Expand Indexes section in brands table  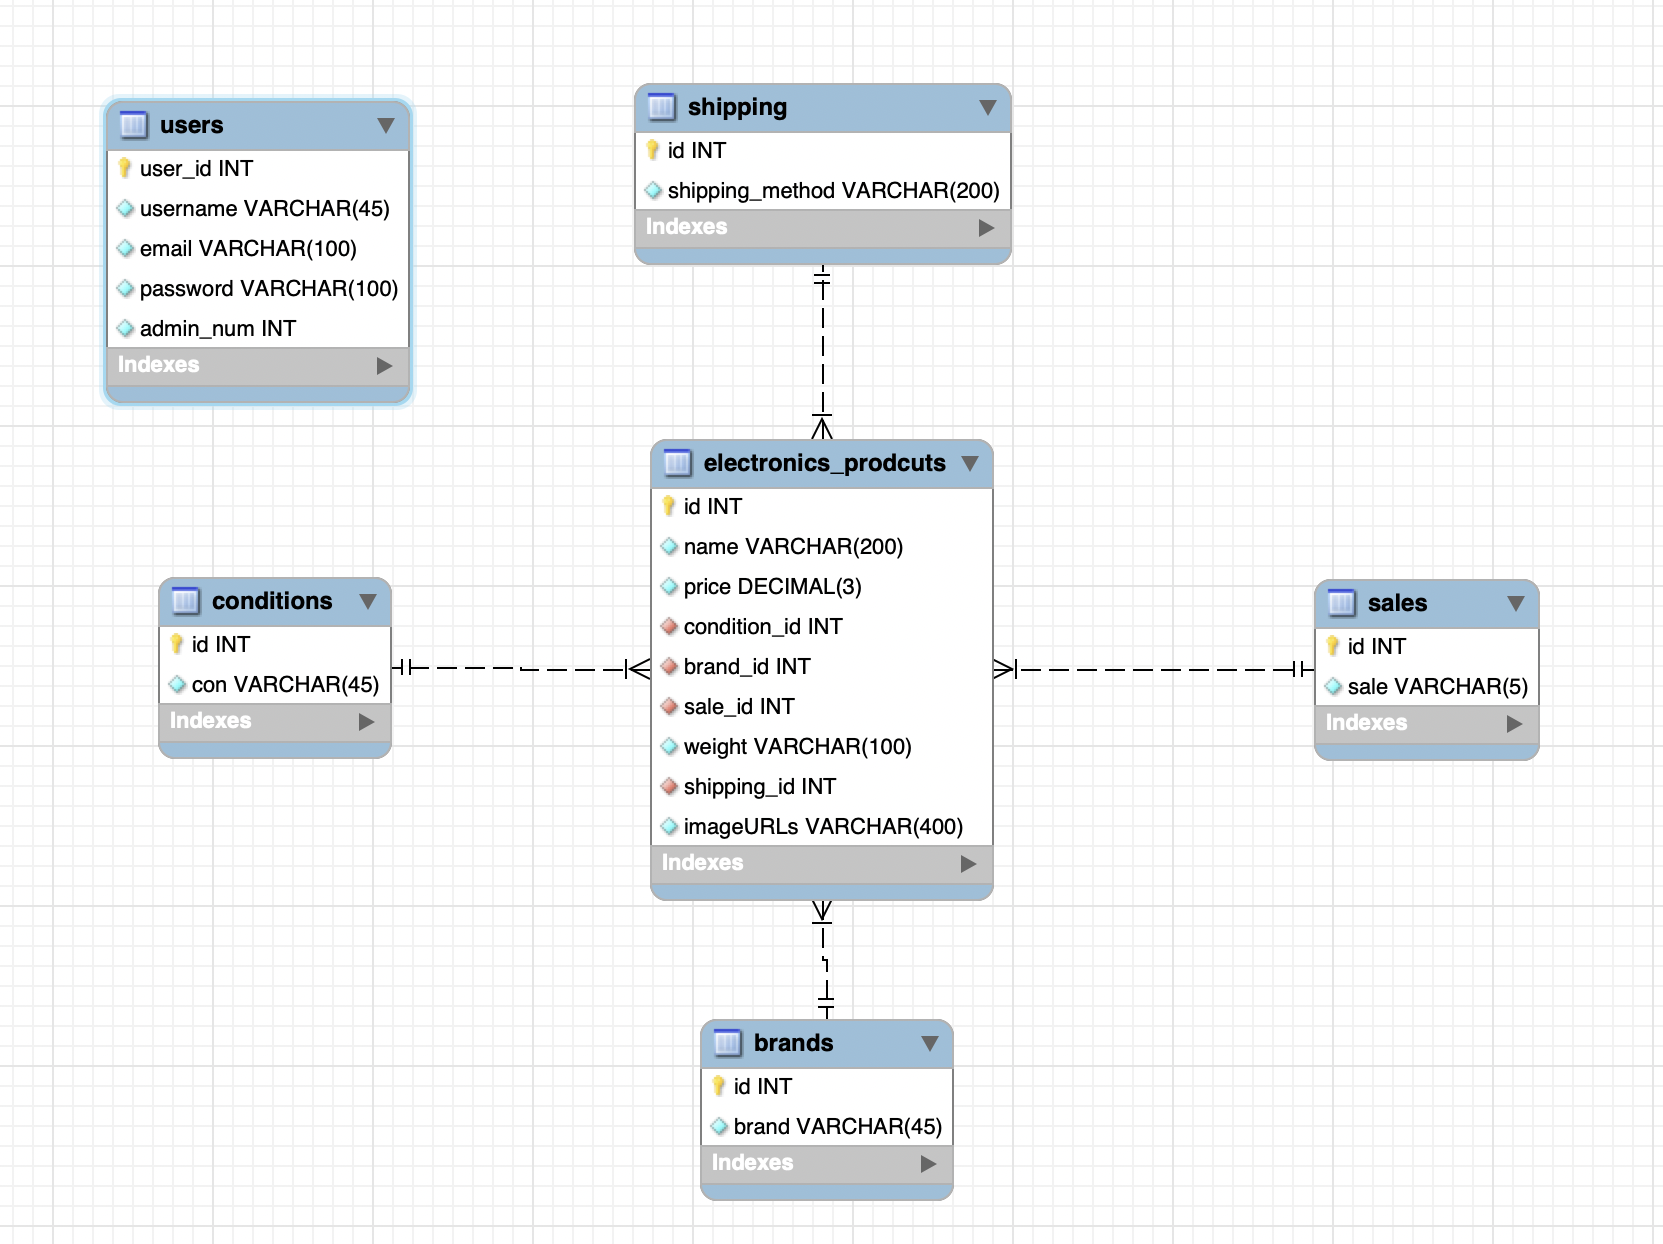[x=928, y=1163]
